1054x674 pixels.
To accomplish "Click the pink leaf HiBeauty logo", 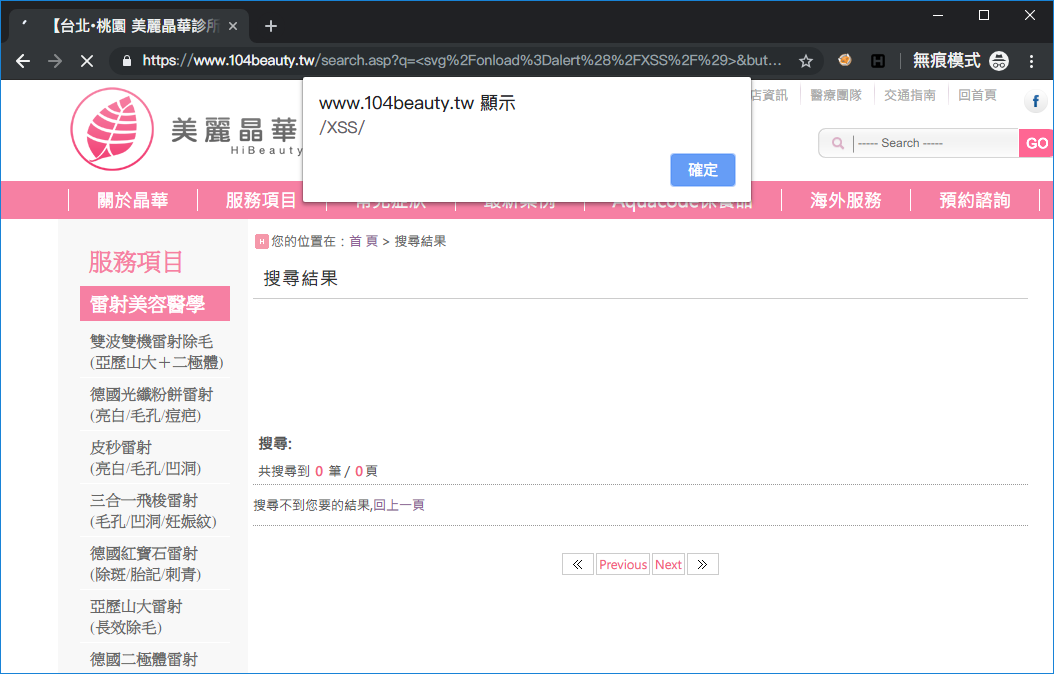I will pos(112,129).
